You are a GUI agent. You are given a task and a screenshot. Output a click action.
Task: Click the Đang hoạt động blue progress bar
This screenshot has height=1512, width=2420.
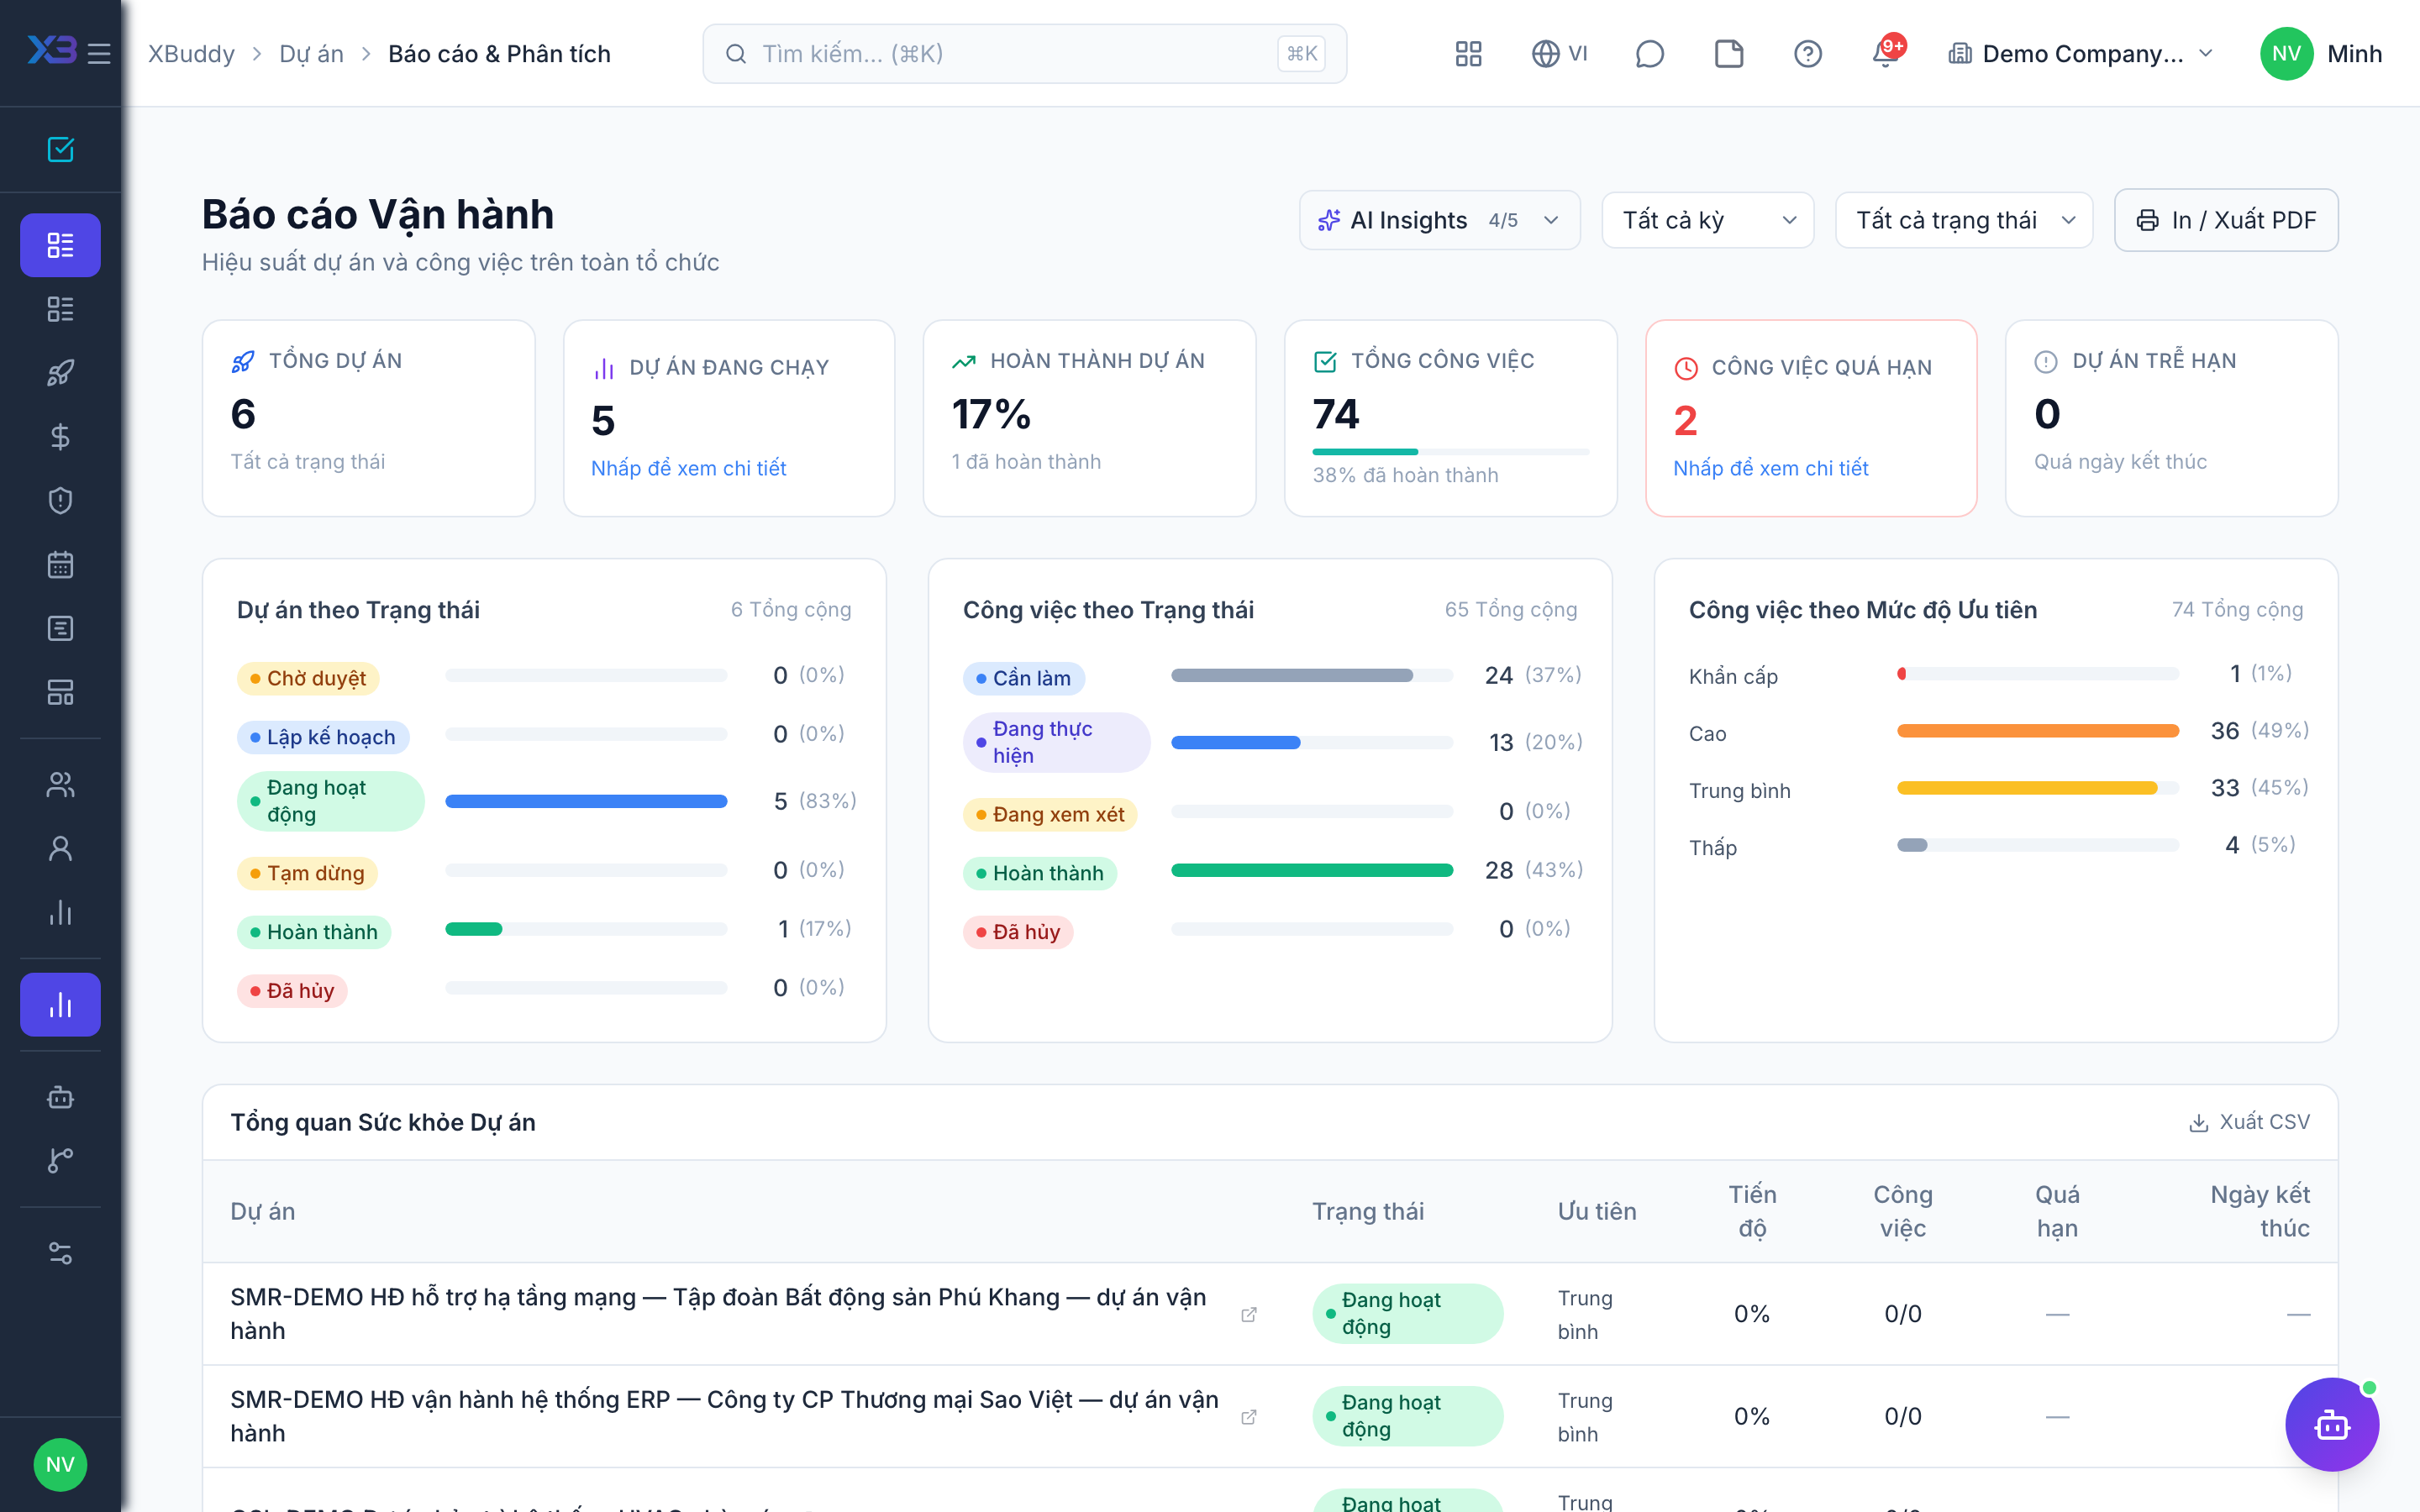pos(586,801)
